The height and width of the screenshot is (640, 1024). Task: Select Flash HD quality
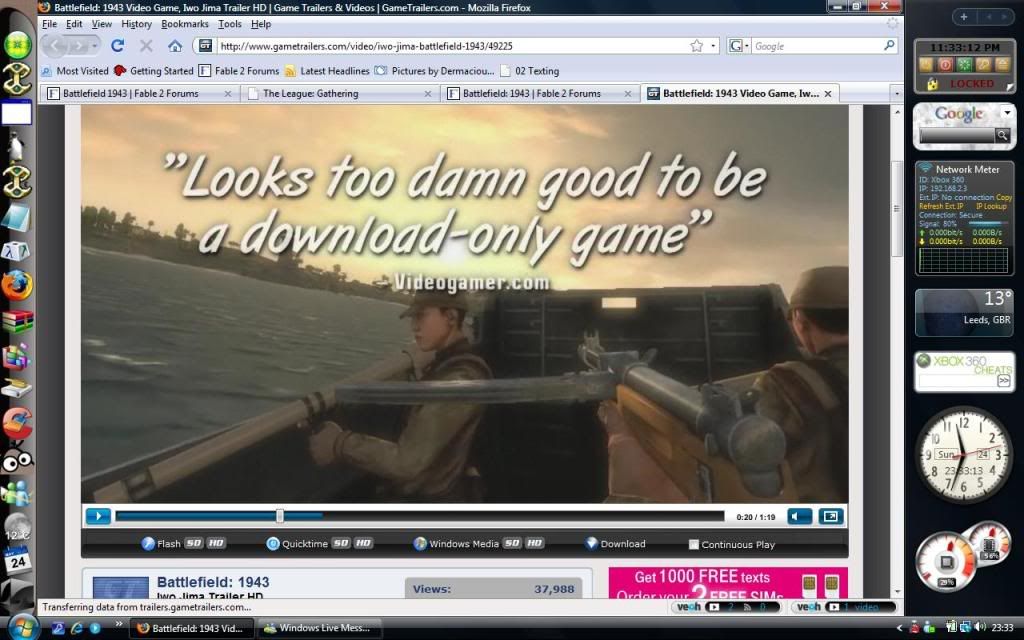coord(216,543)
